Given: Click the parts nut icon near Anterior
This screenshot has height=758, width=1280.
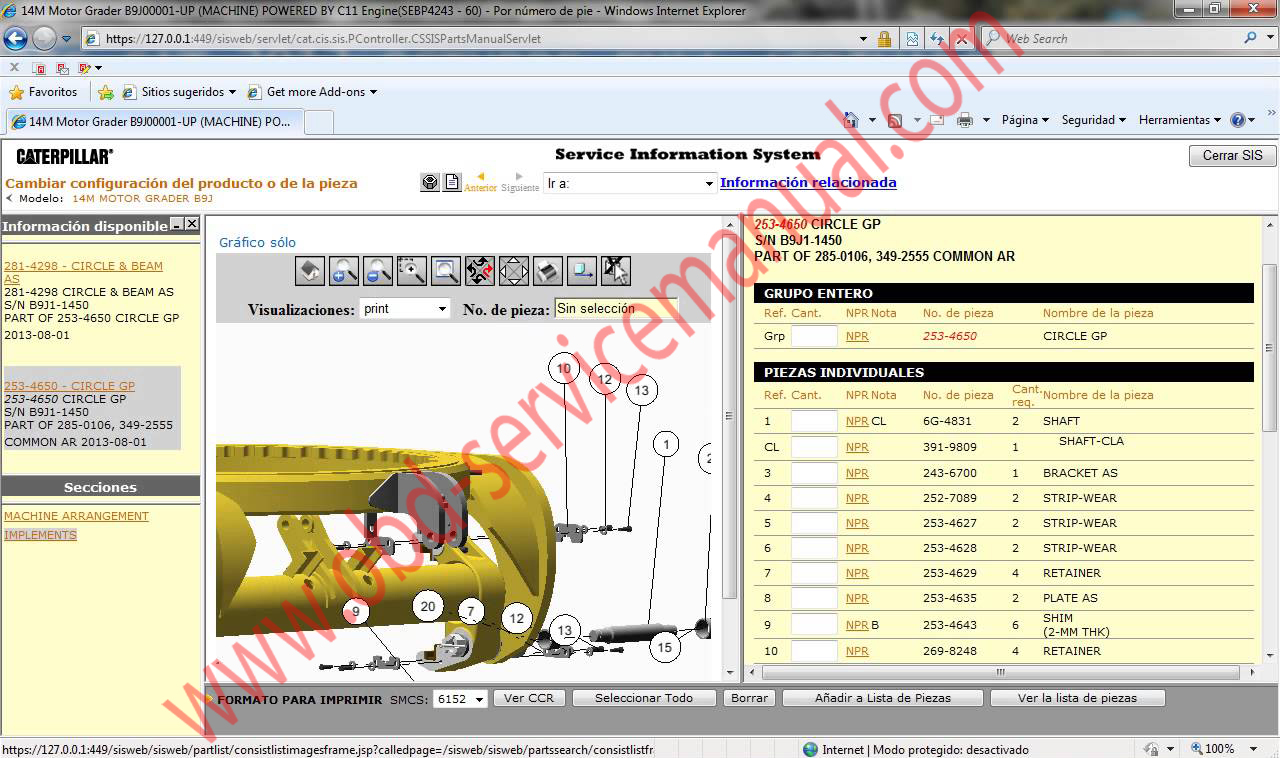Looking at the screenshot, I should (x=429, y=181).
